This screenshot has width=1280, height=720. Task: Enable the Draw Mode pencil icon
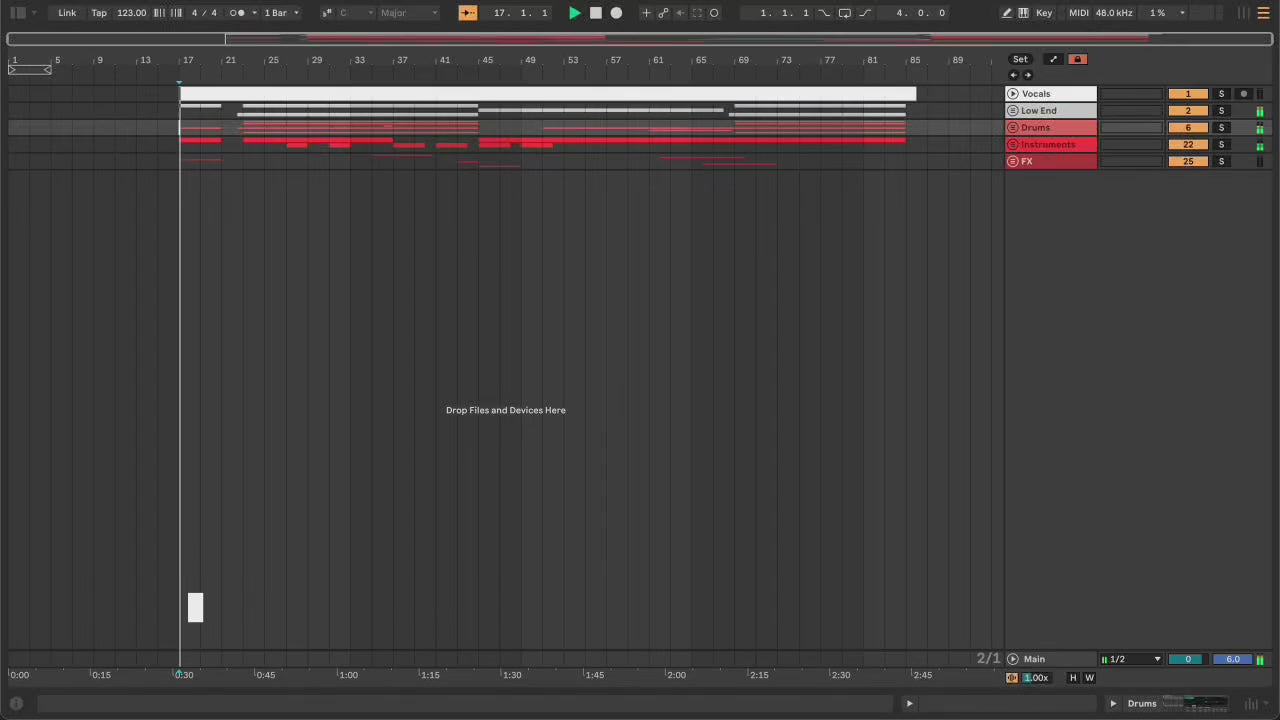click(x=1006, y=13)
